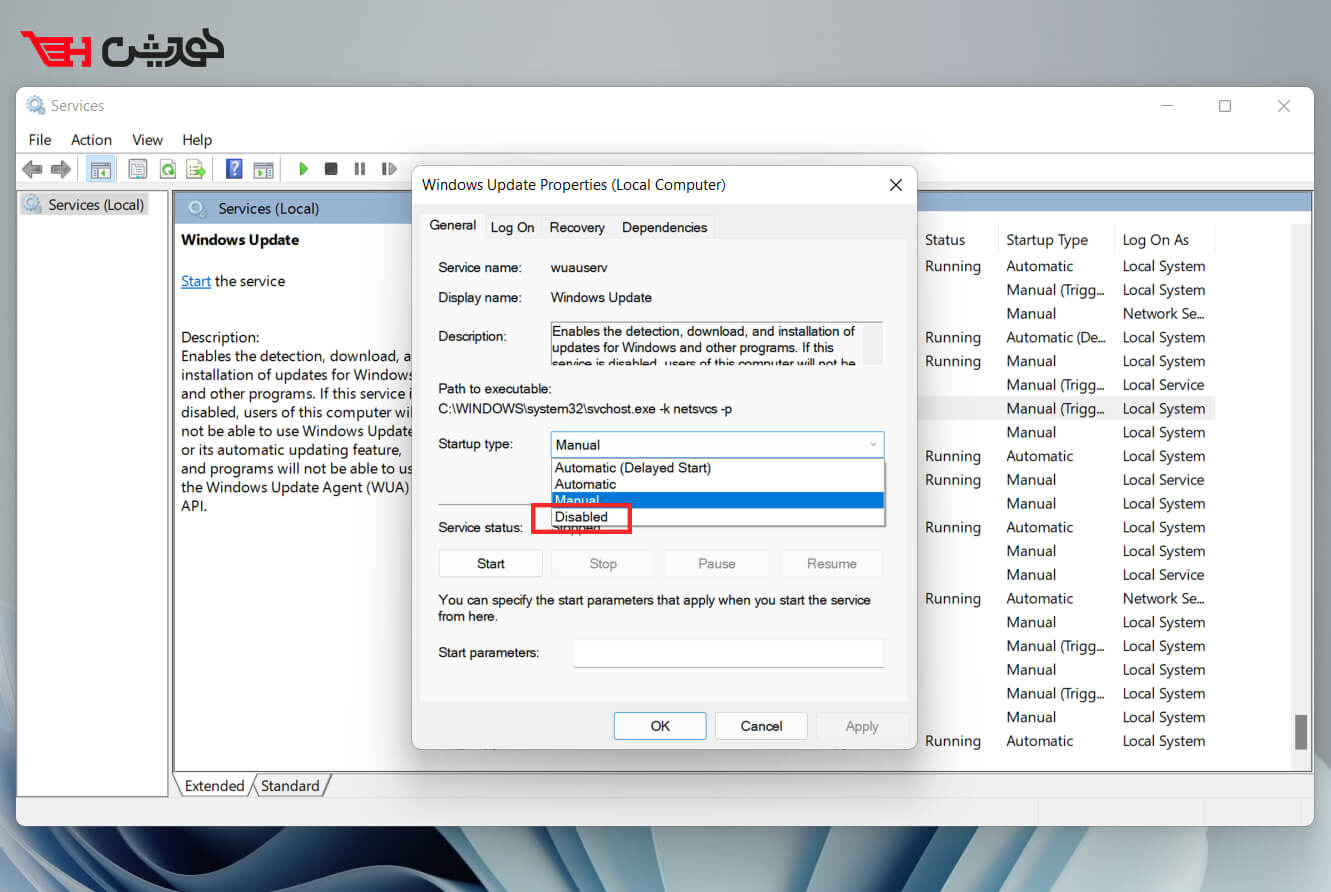Click the Refresh toolbar icon

tap(168, 169)
